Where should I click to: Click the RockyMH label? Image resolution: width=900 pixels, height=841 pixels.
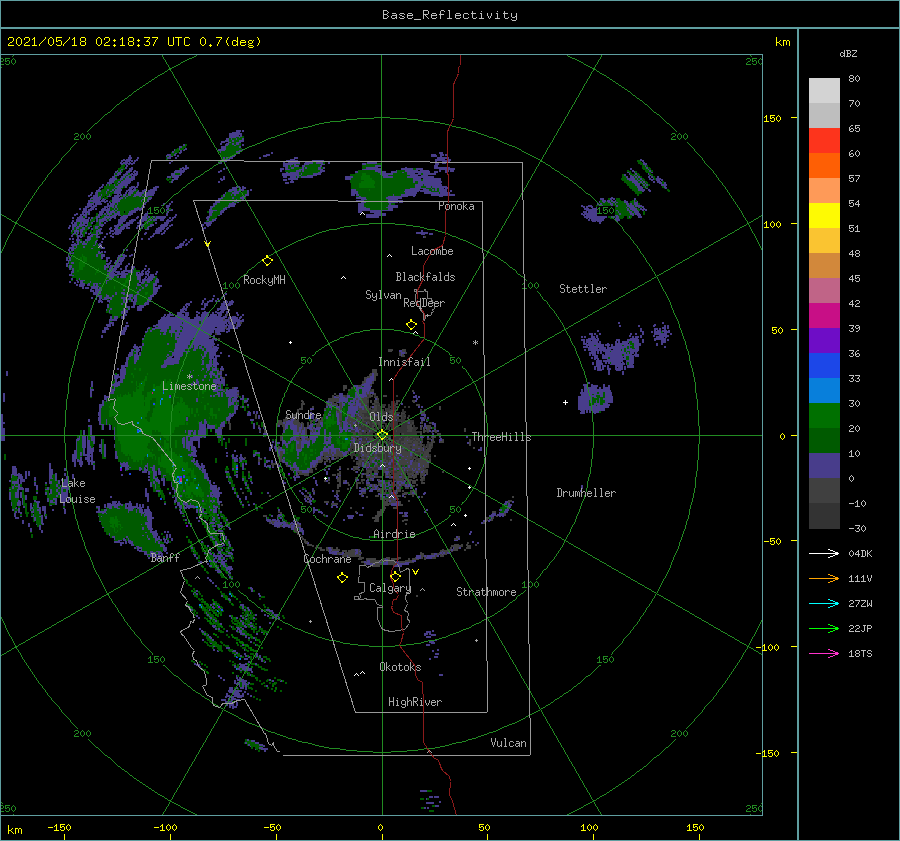coord(264,280)
